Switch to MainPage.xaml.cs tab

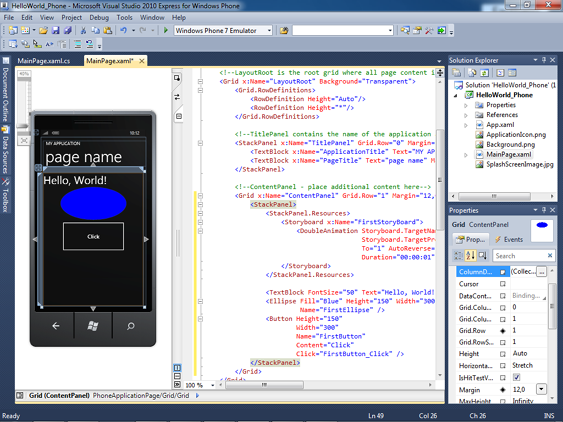tap(44, 61)
